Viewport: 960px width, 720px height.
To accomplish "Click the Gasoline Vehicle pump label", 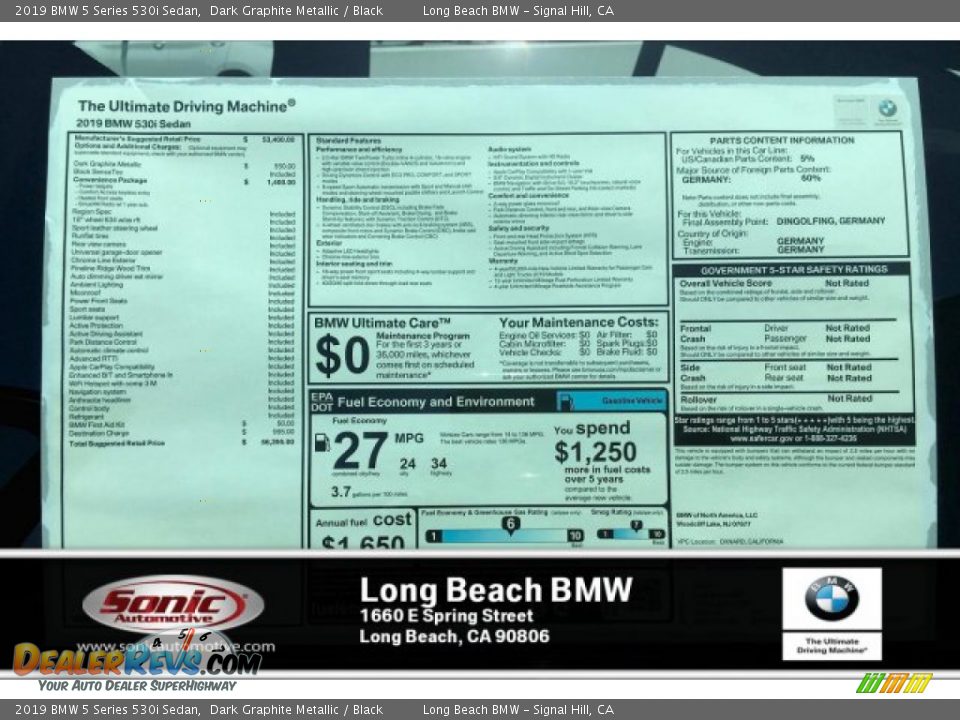I will [x=613, y=400].
